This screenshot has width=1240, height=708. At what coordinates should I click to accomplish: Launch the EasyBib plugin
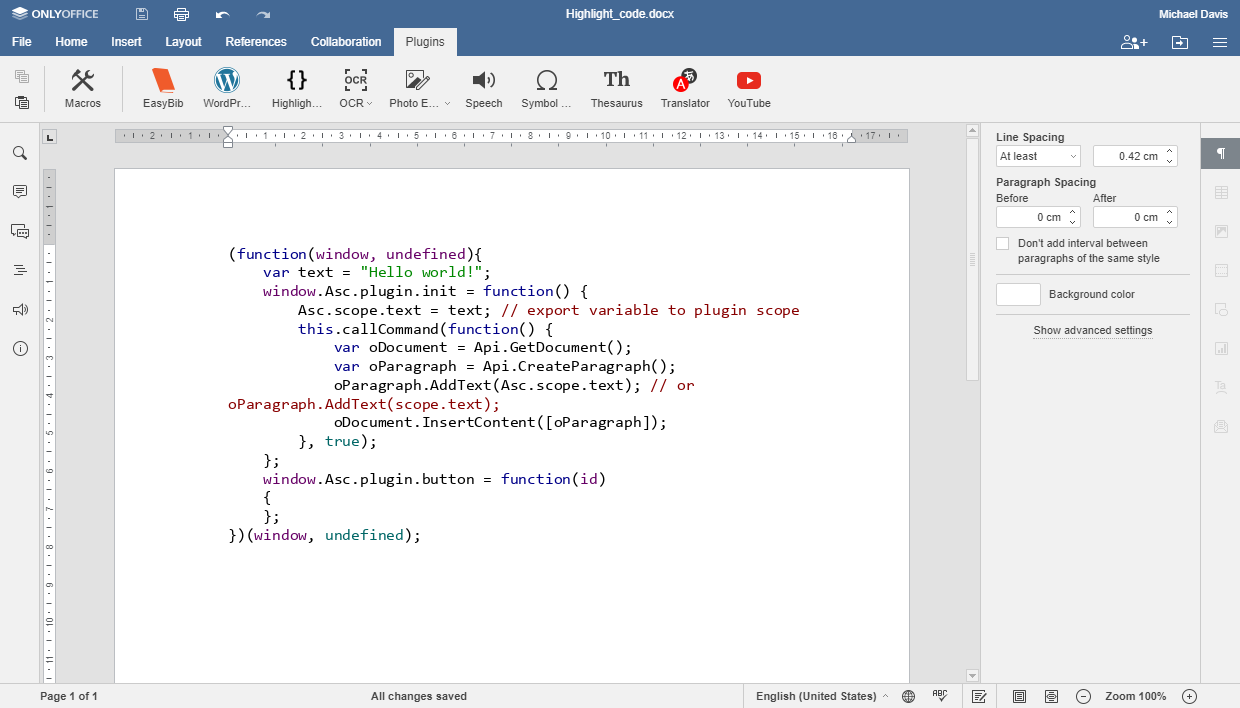point(163,89)
